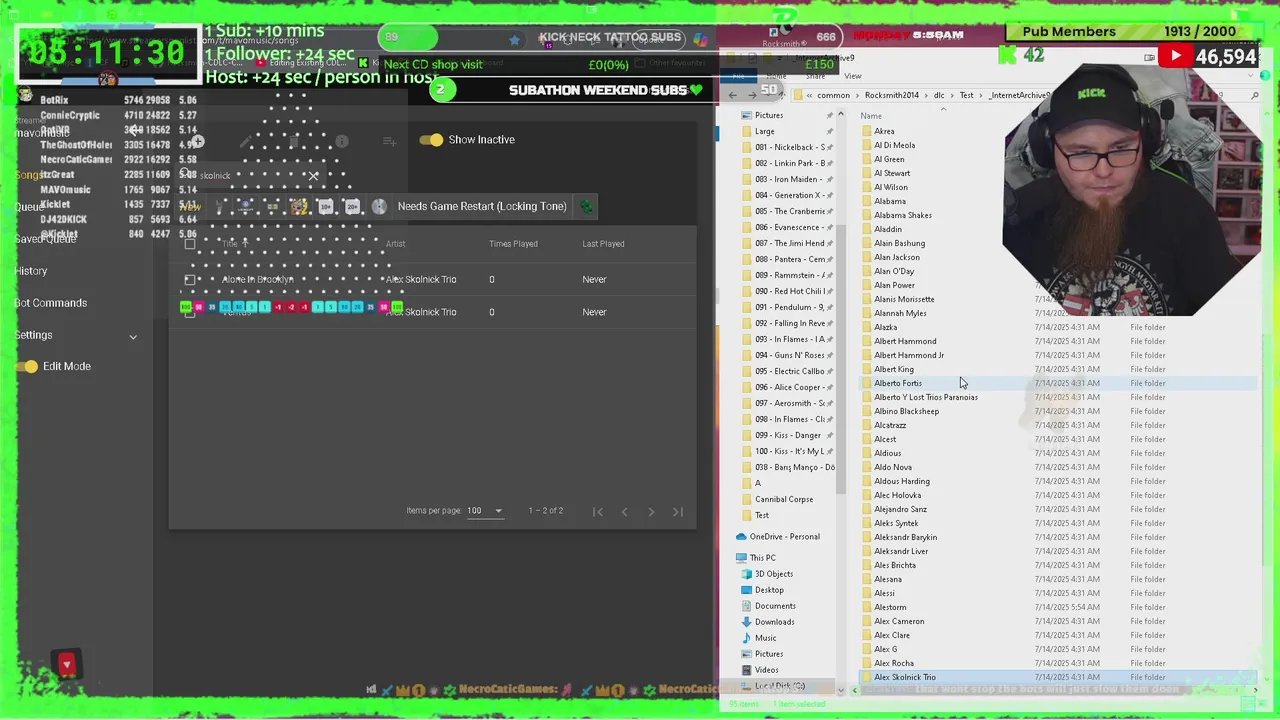The height and width of the screenshot is (720, 1280).
Task: Click the pencil edit icon in song toolbar
Action: point(246,141)
